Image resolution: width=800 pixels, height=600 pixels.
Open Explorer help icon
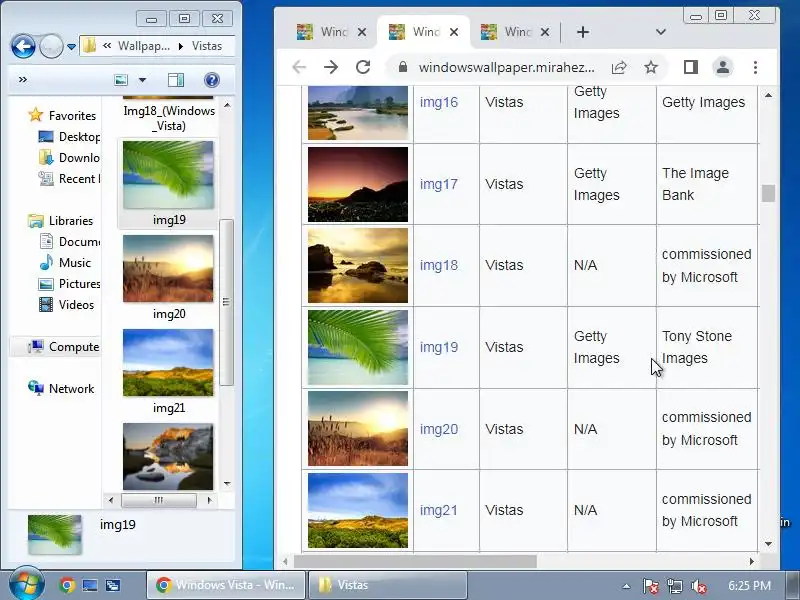click(x=212, y=80)
